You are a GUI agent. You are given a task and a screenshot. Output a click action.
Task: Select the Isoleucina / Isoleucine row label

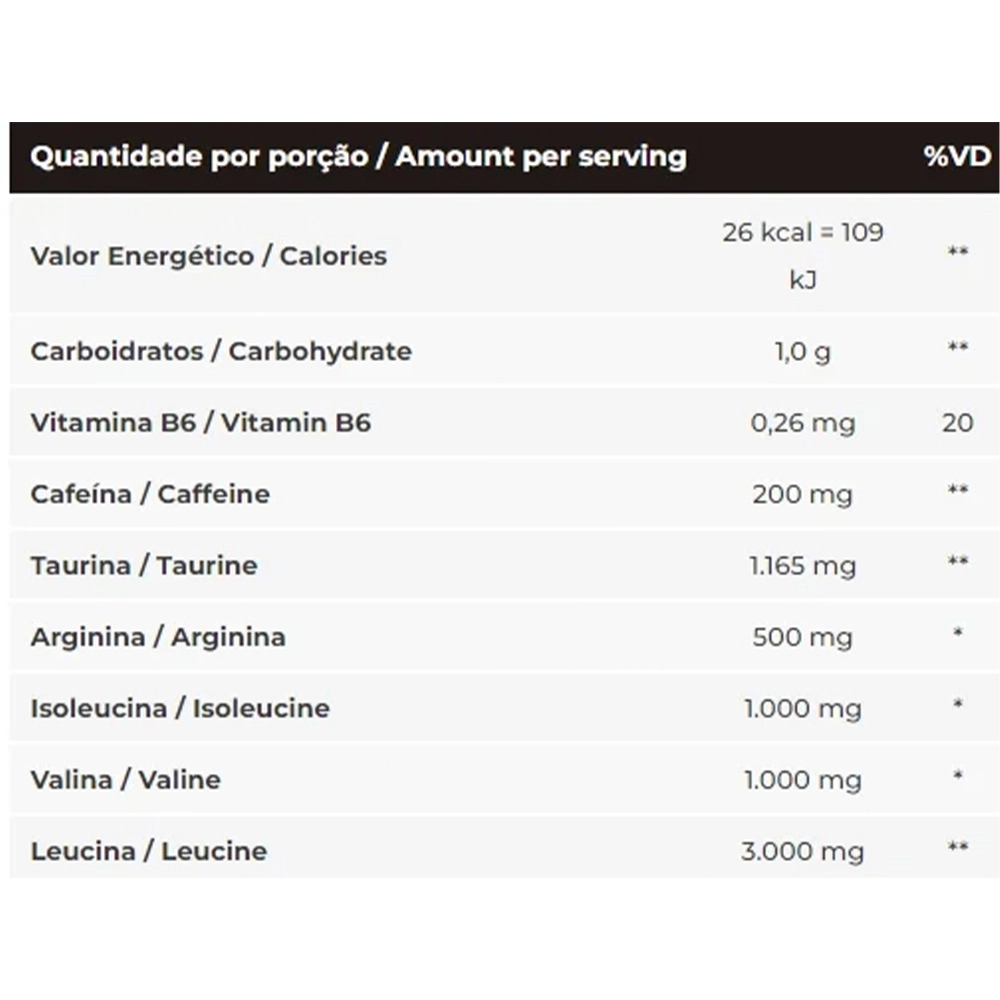(180, 709)
